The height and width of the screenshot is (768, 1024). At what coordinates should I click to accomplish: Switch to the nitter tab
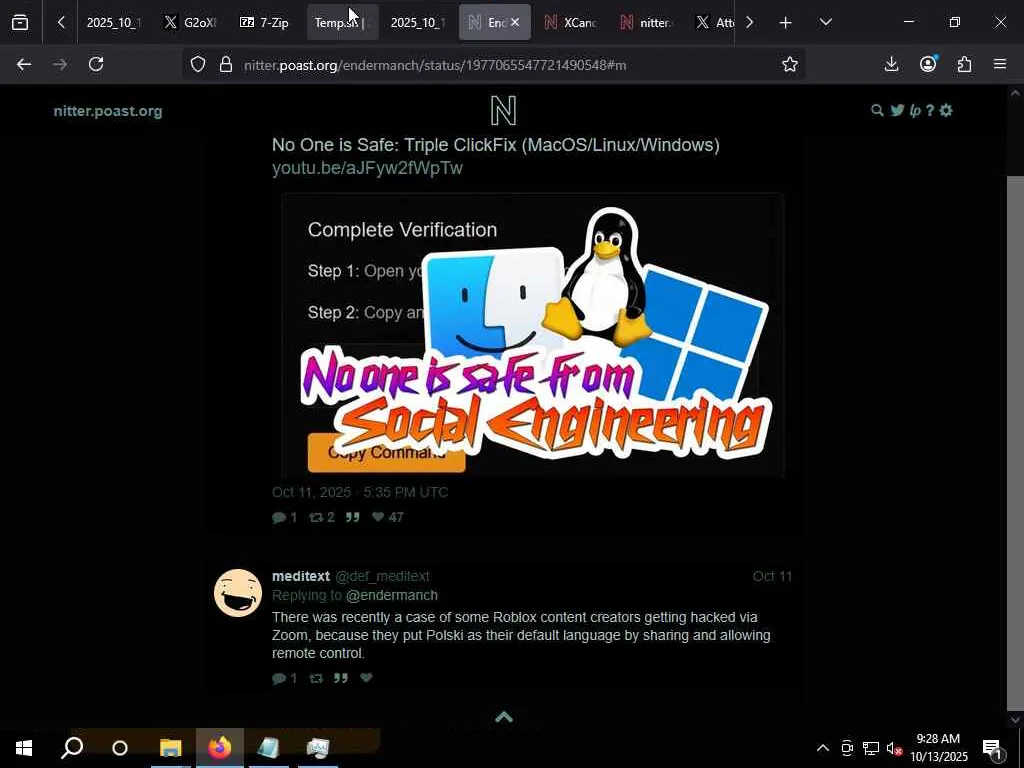click(x=647, y=22)
